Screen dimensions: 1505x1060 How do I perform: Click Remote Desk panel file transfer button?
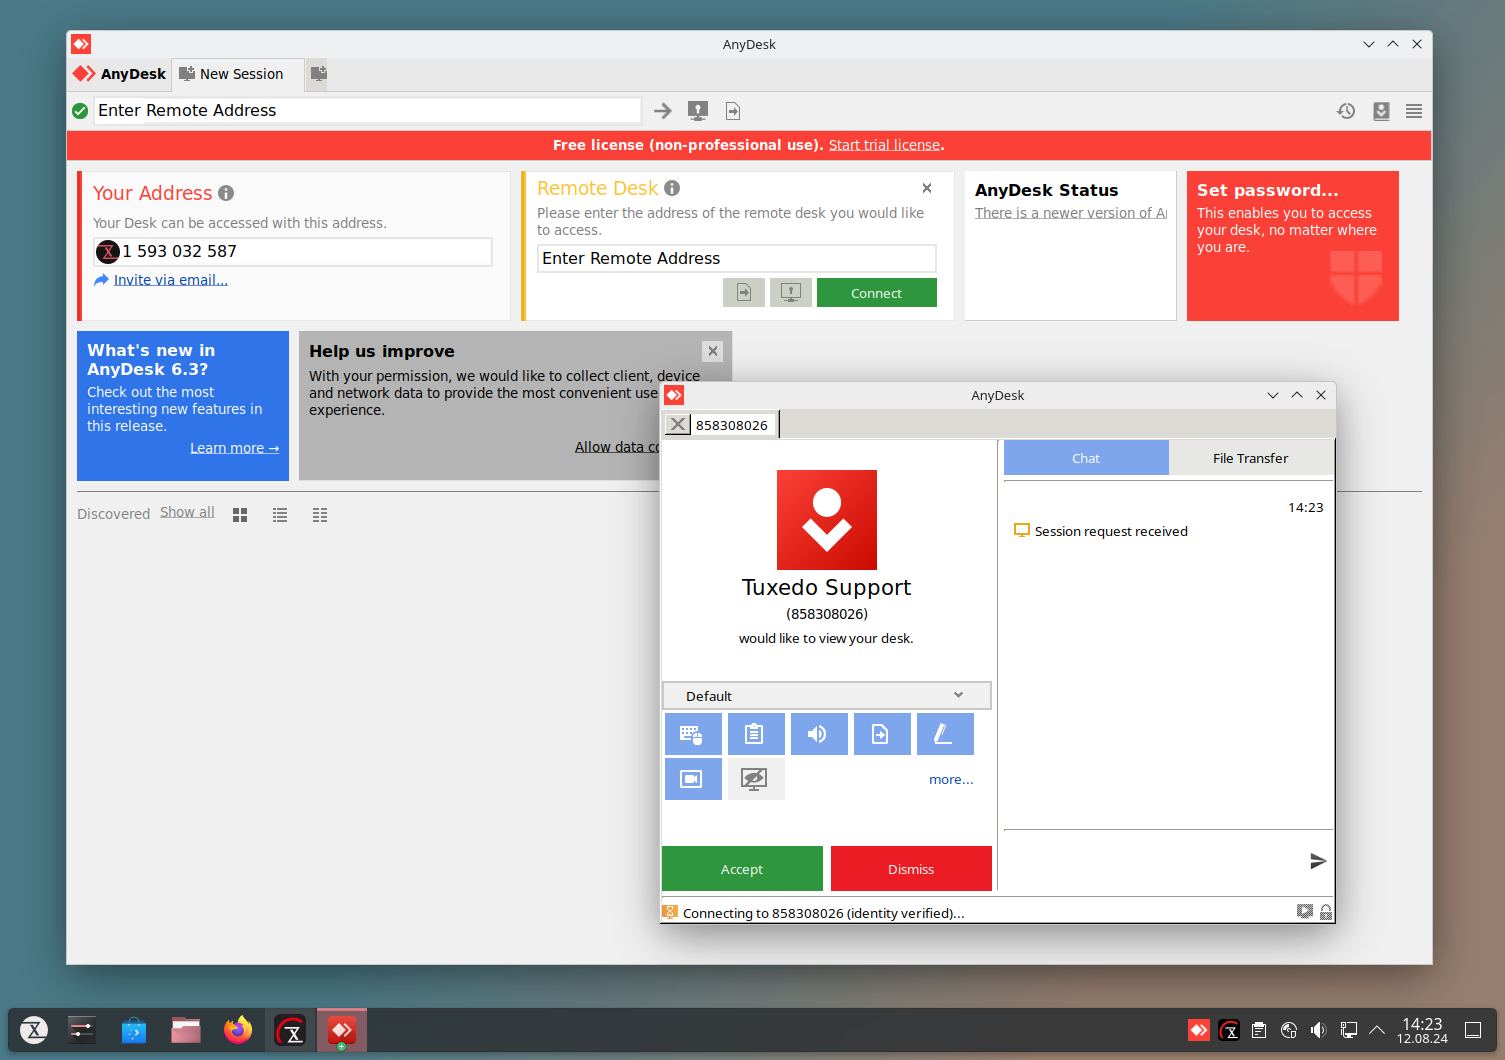pyautogui.click(x=744, y=293)
